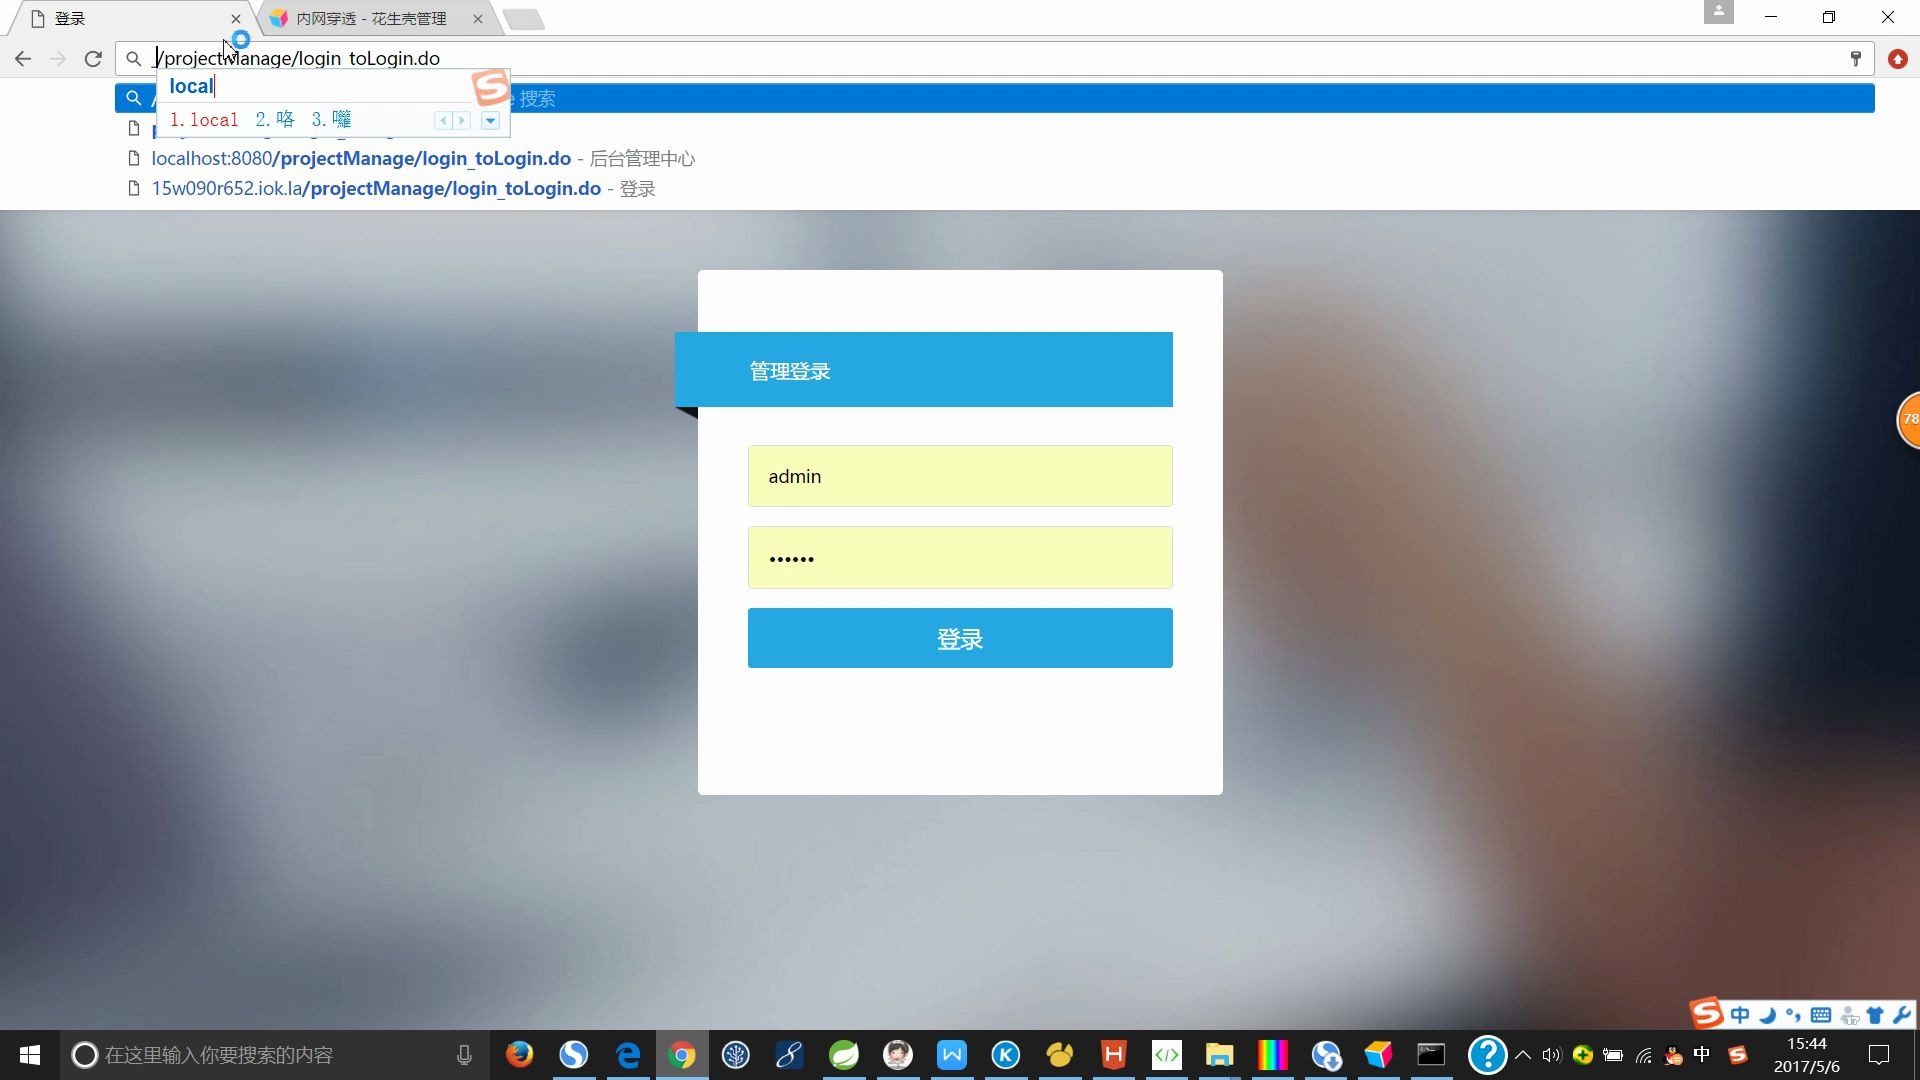
Task: Click the orange floating 78 badge
Action: (x=1909, y=420)
